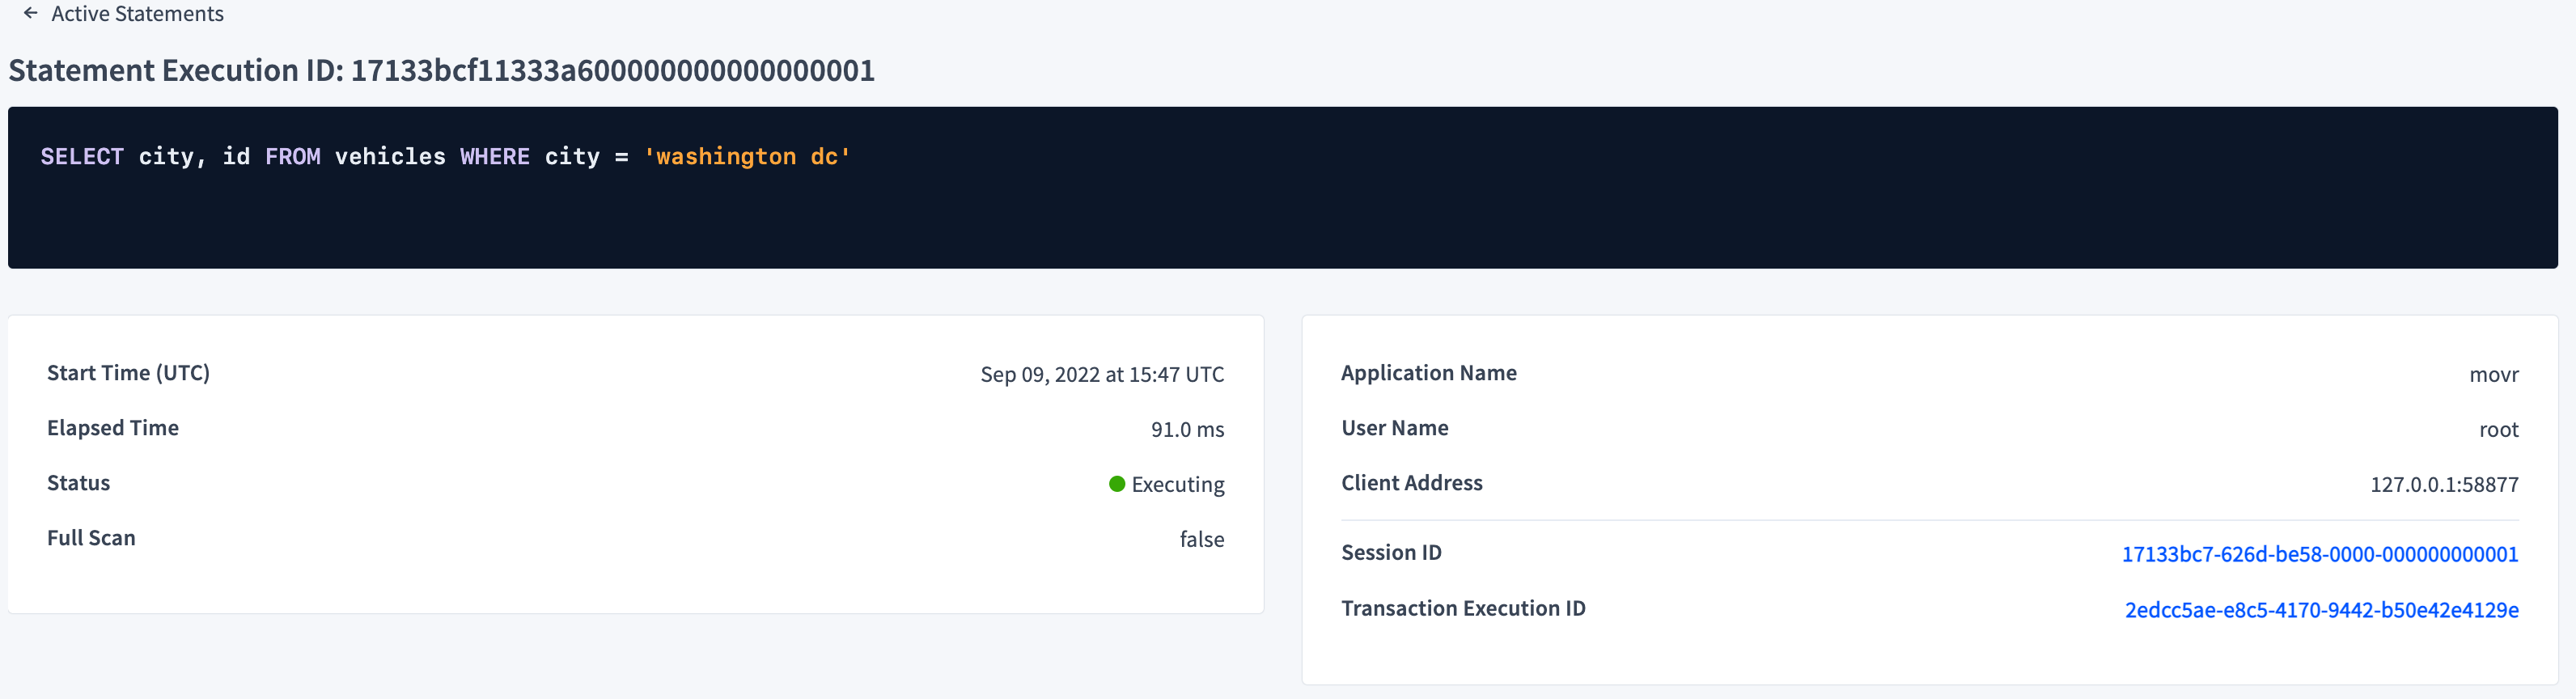Select the Transaction Execution ID label
This screenshot has width=2576, height=699.
(1464, 608)
